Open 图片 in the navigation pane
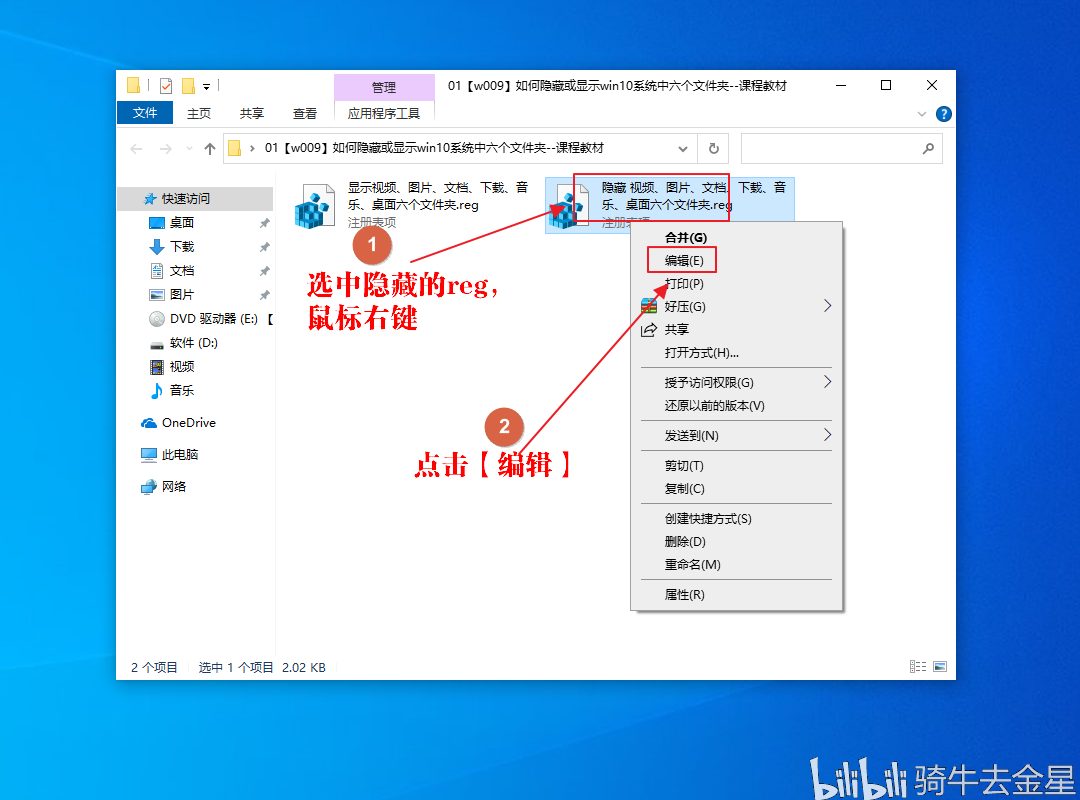This screenshot has width=1080, height=800. click(x=182, y=294)
